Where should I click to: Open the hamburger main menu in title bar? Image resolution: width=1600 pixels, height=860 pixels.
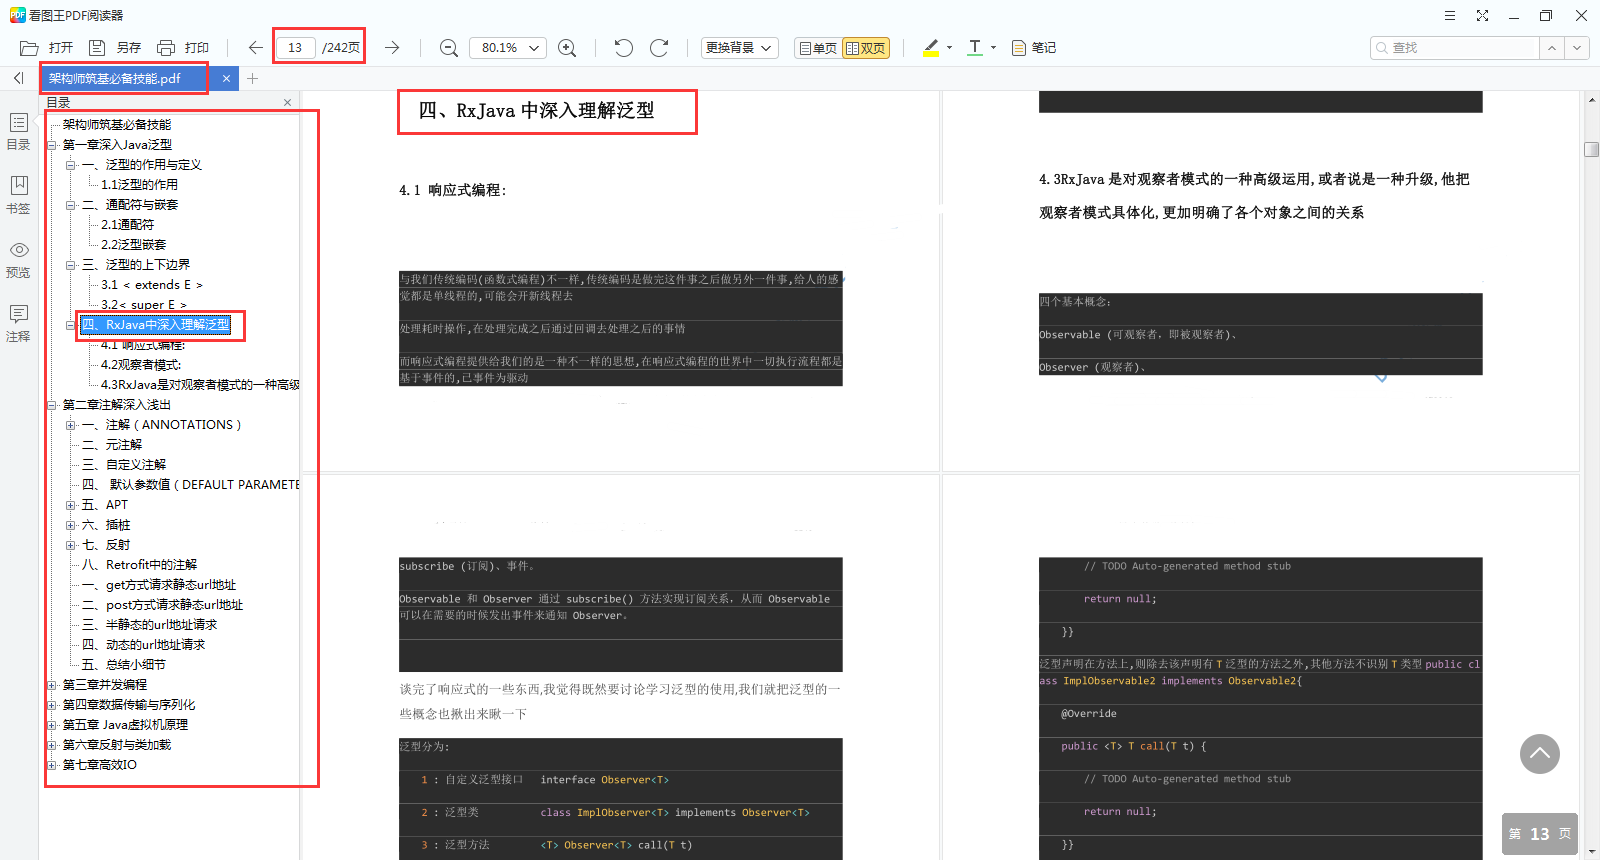click(x=1450, y=15)
